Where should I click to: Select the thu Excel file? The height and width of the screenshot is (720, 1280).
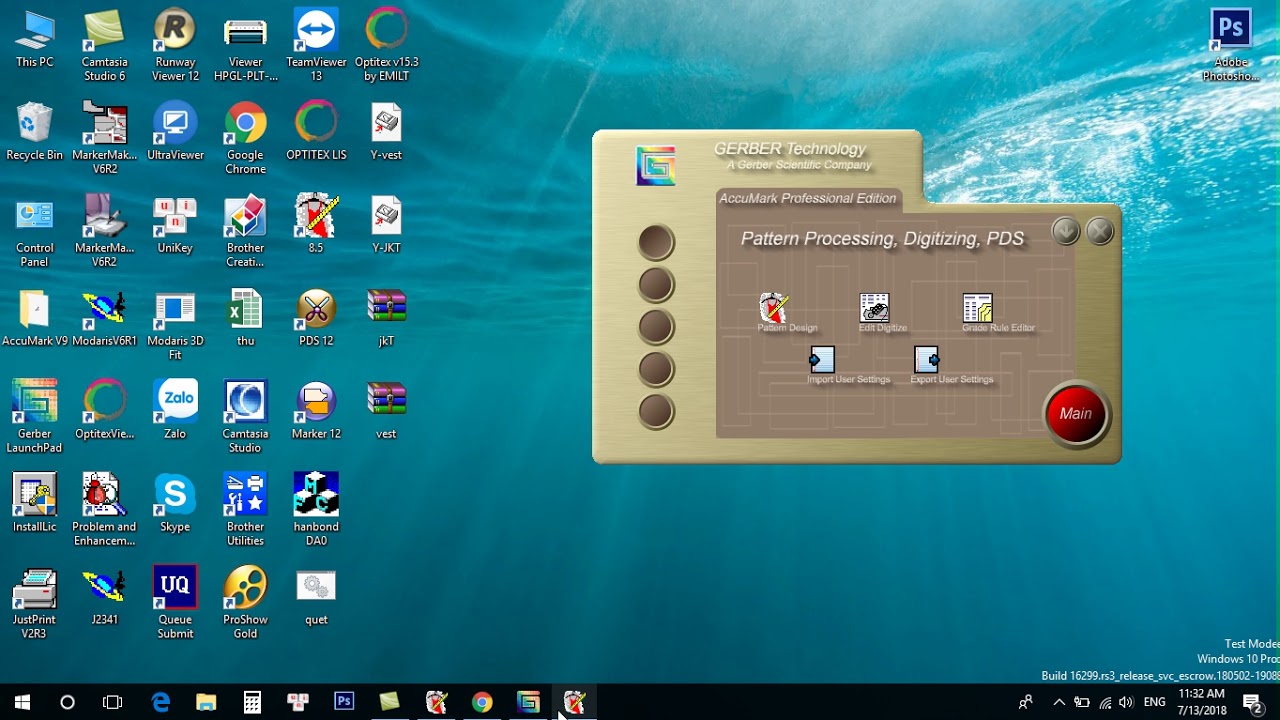click(245, 318)
